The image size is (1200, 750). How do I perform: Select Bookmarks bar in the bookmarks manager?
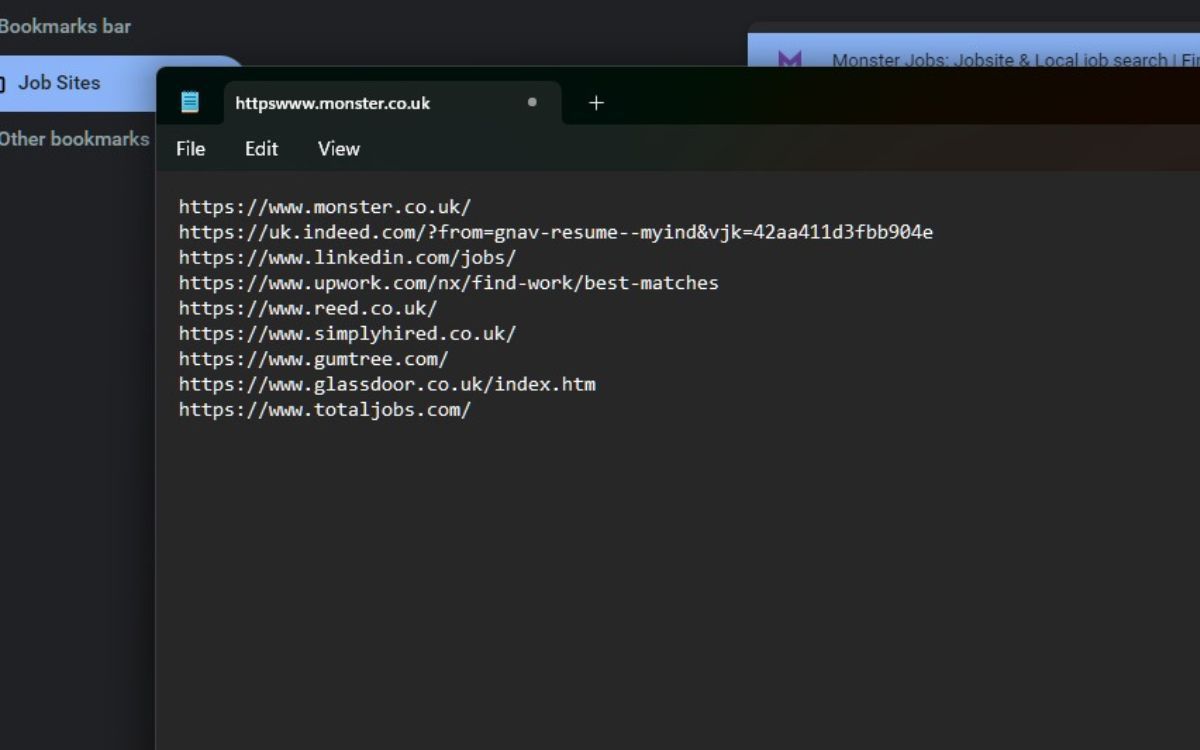(65, 27)
